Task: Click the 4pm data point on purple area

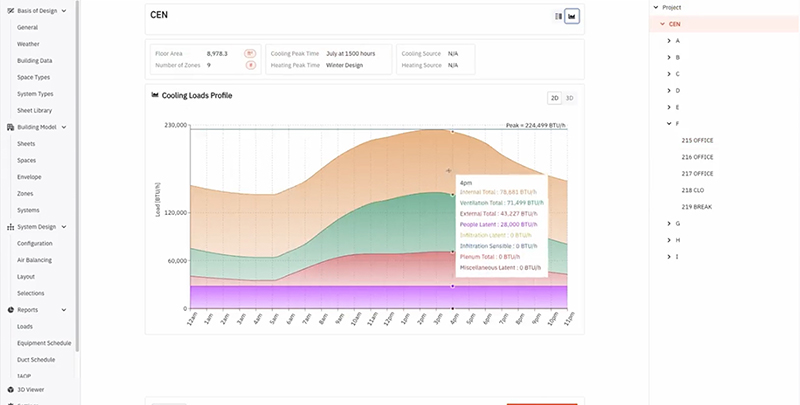Action: pos(453,286)
